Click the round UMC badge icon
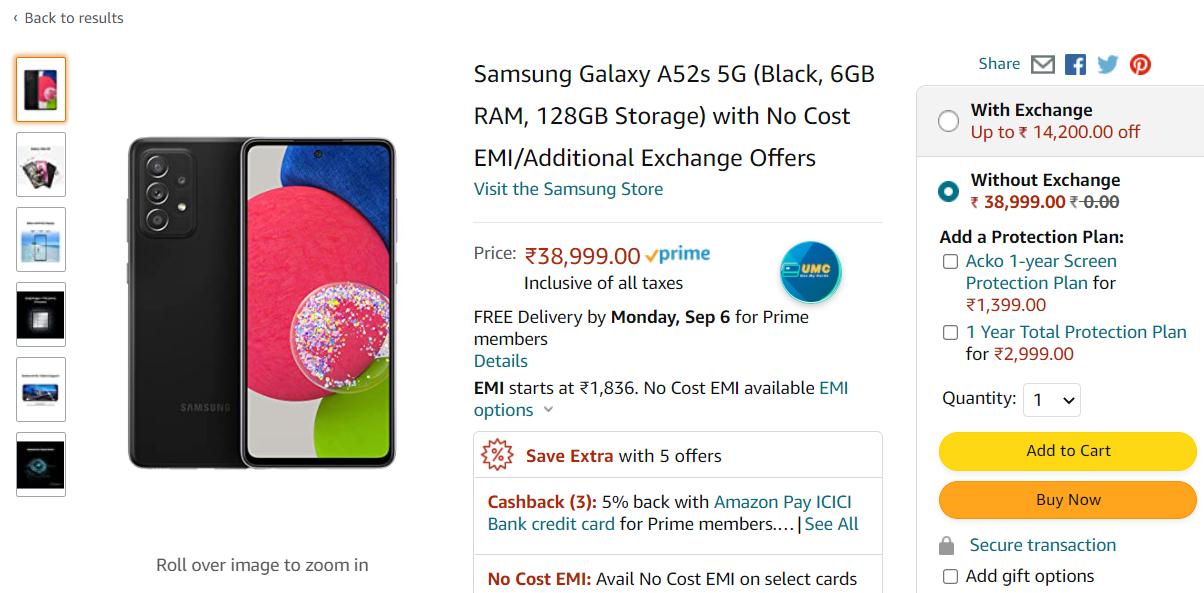This screenshot has height=593, width=1204. point(810,271)
